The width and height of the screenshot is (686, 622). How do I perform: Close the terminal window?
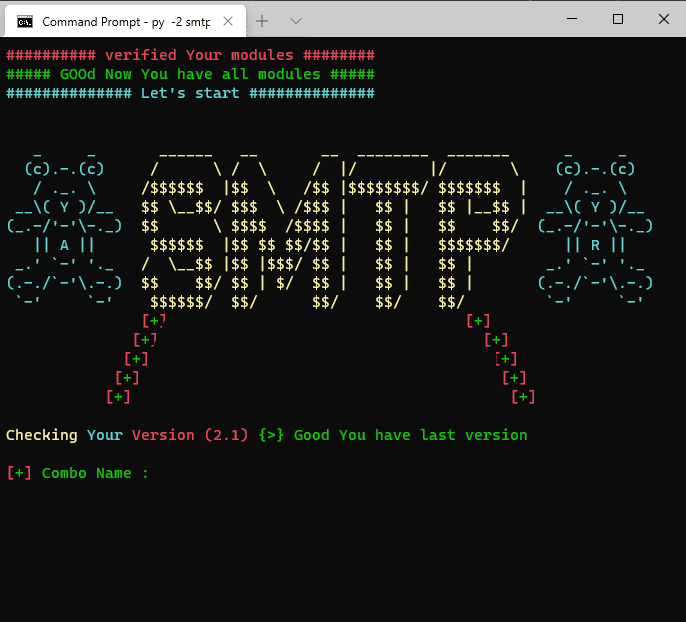tap(664, 19)
